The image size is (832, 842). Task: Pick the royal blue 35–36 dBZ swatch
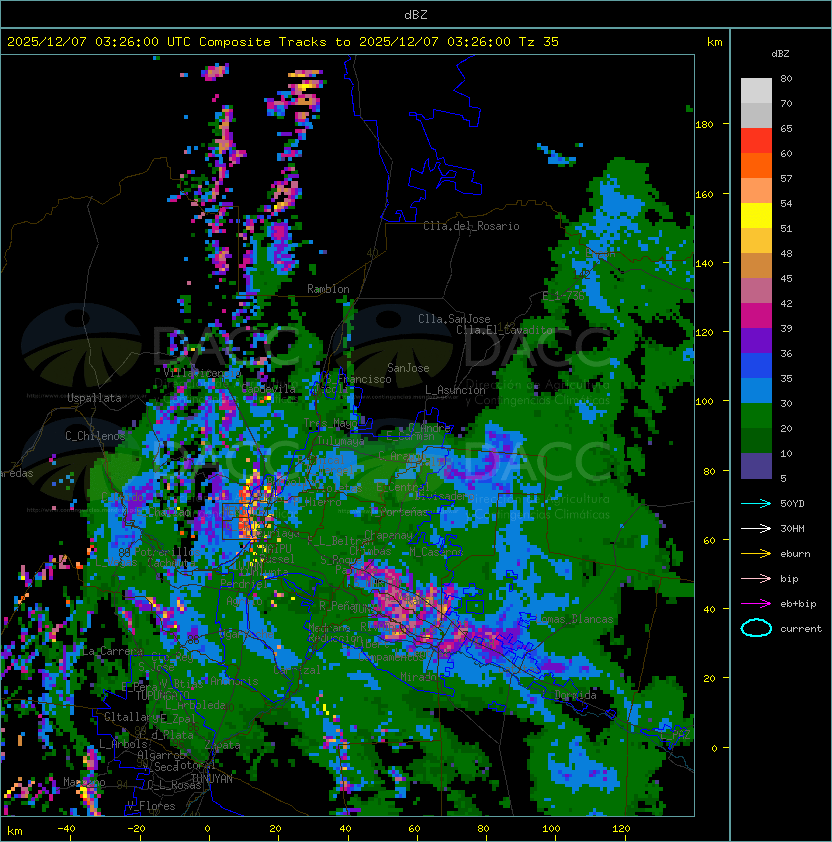point(756,366)
